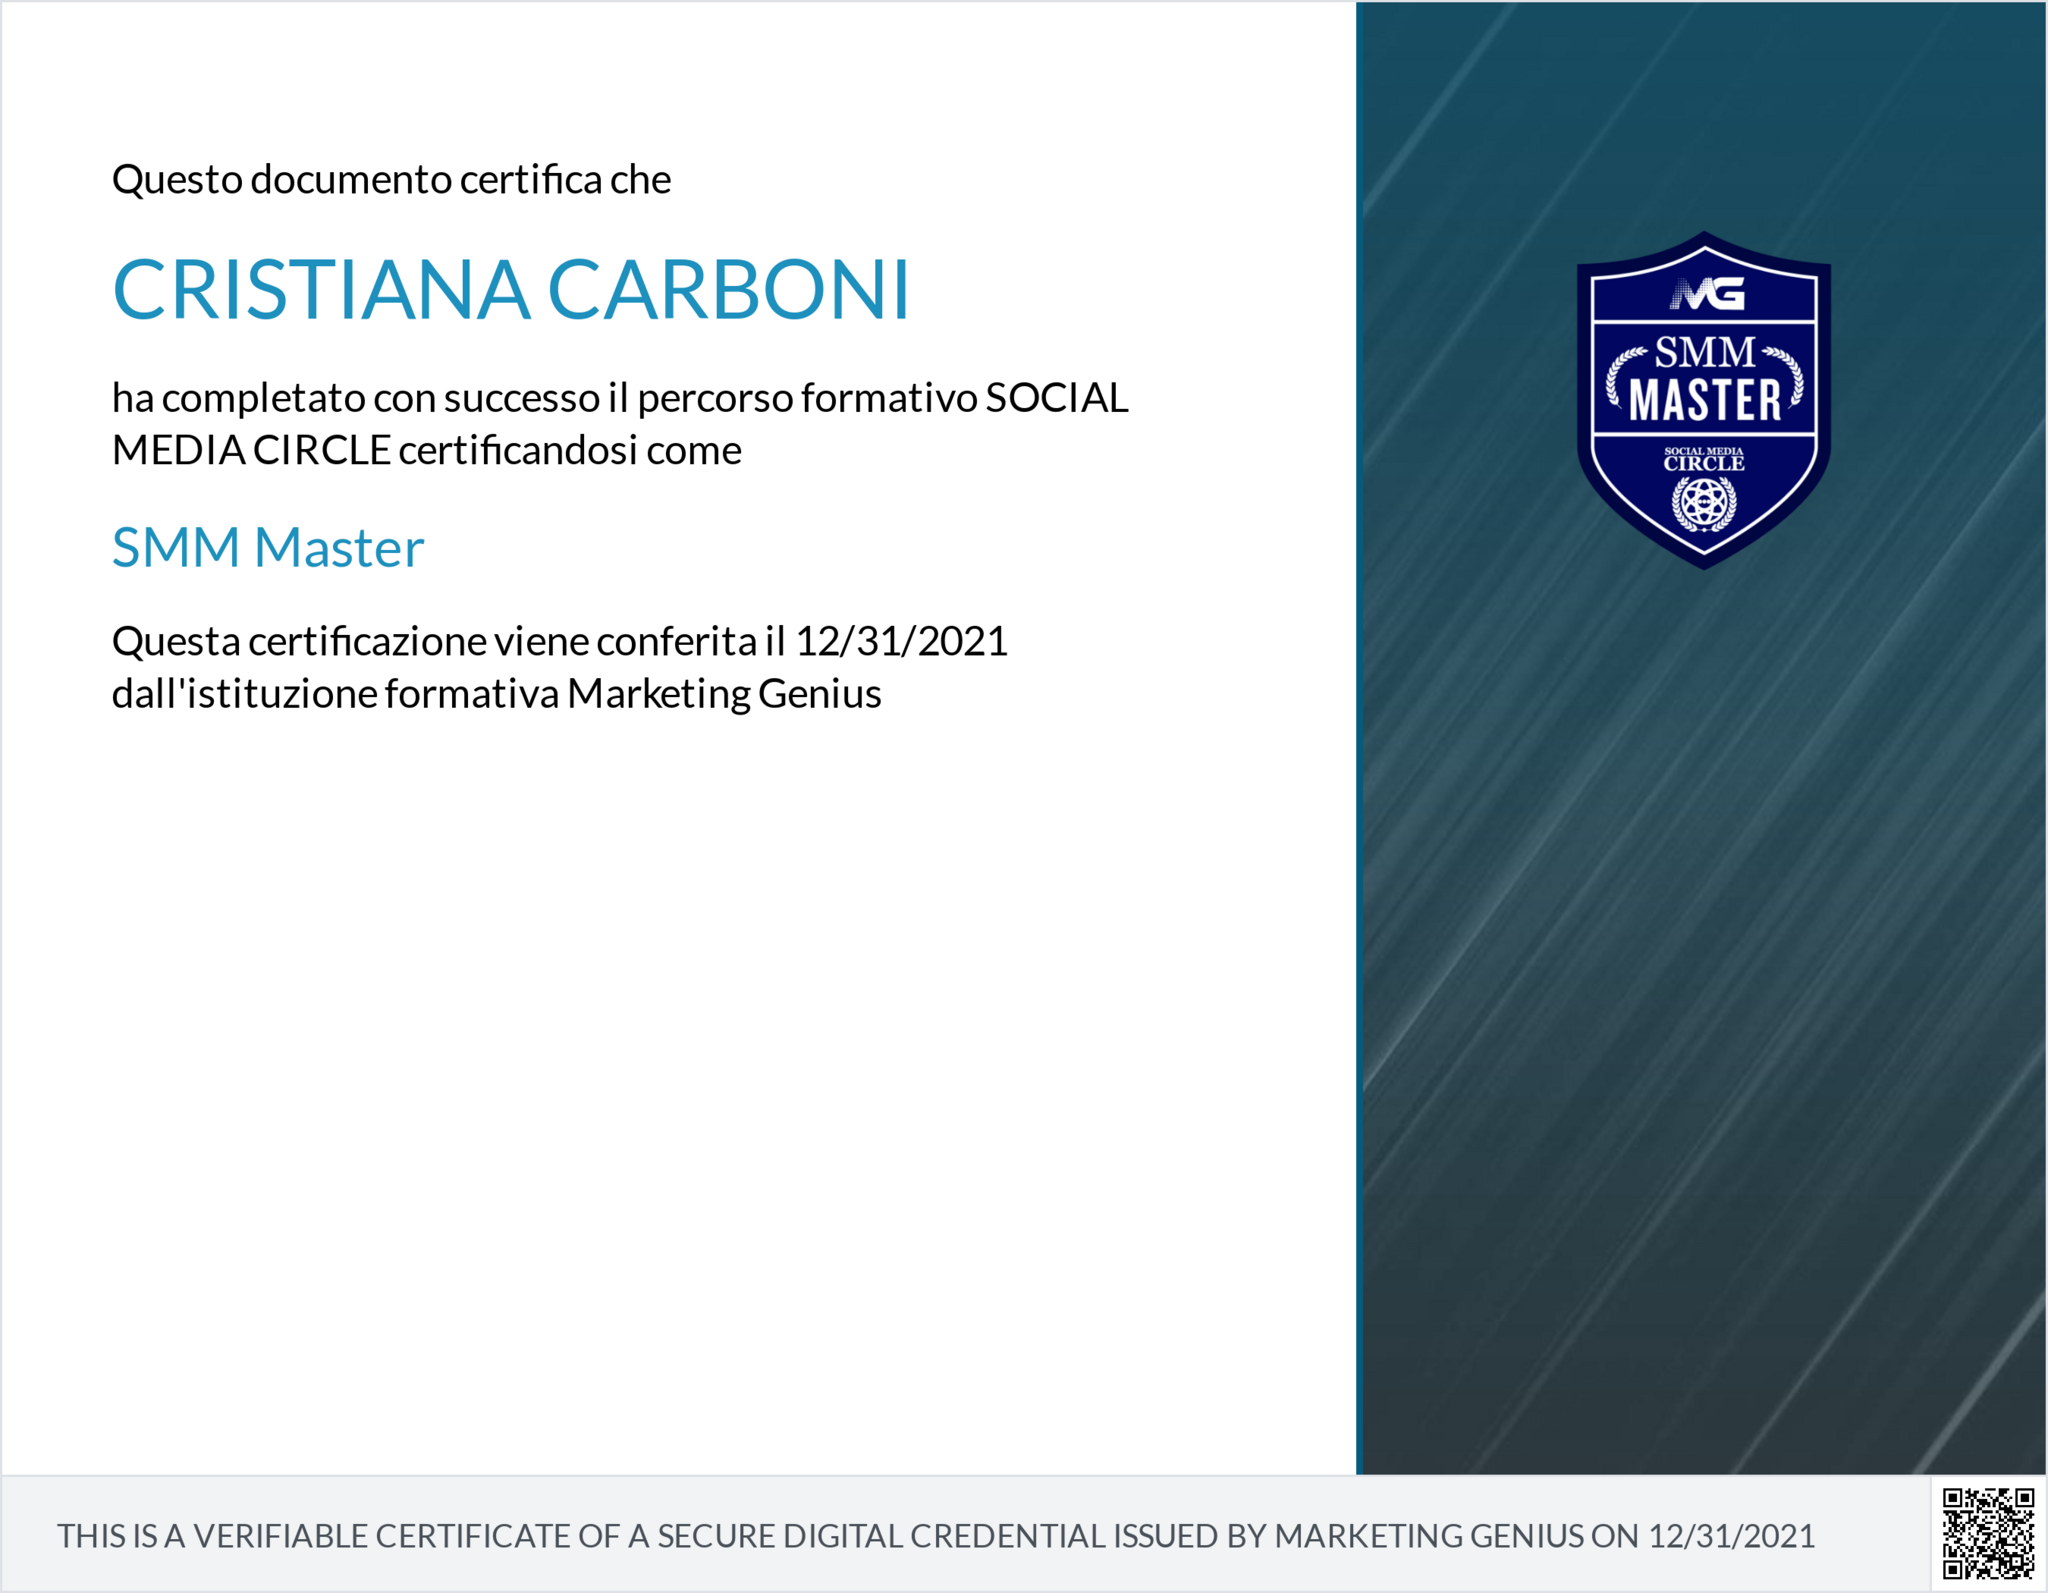Click the MG logo atop the badge
This screenshot has height=1593, width=2048.
click(x=1707, y=294)
